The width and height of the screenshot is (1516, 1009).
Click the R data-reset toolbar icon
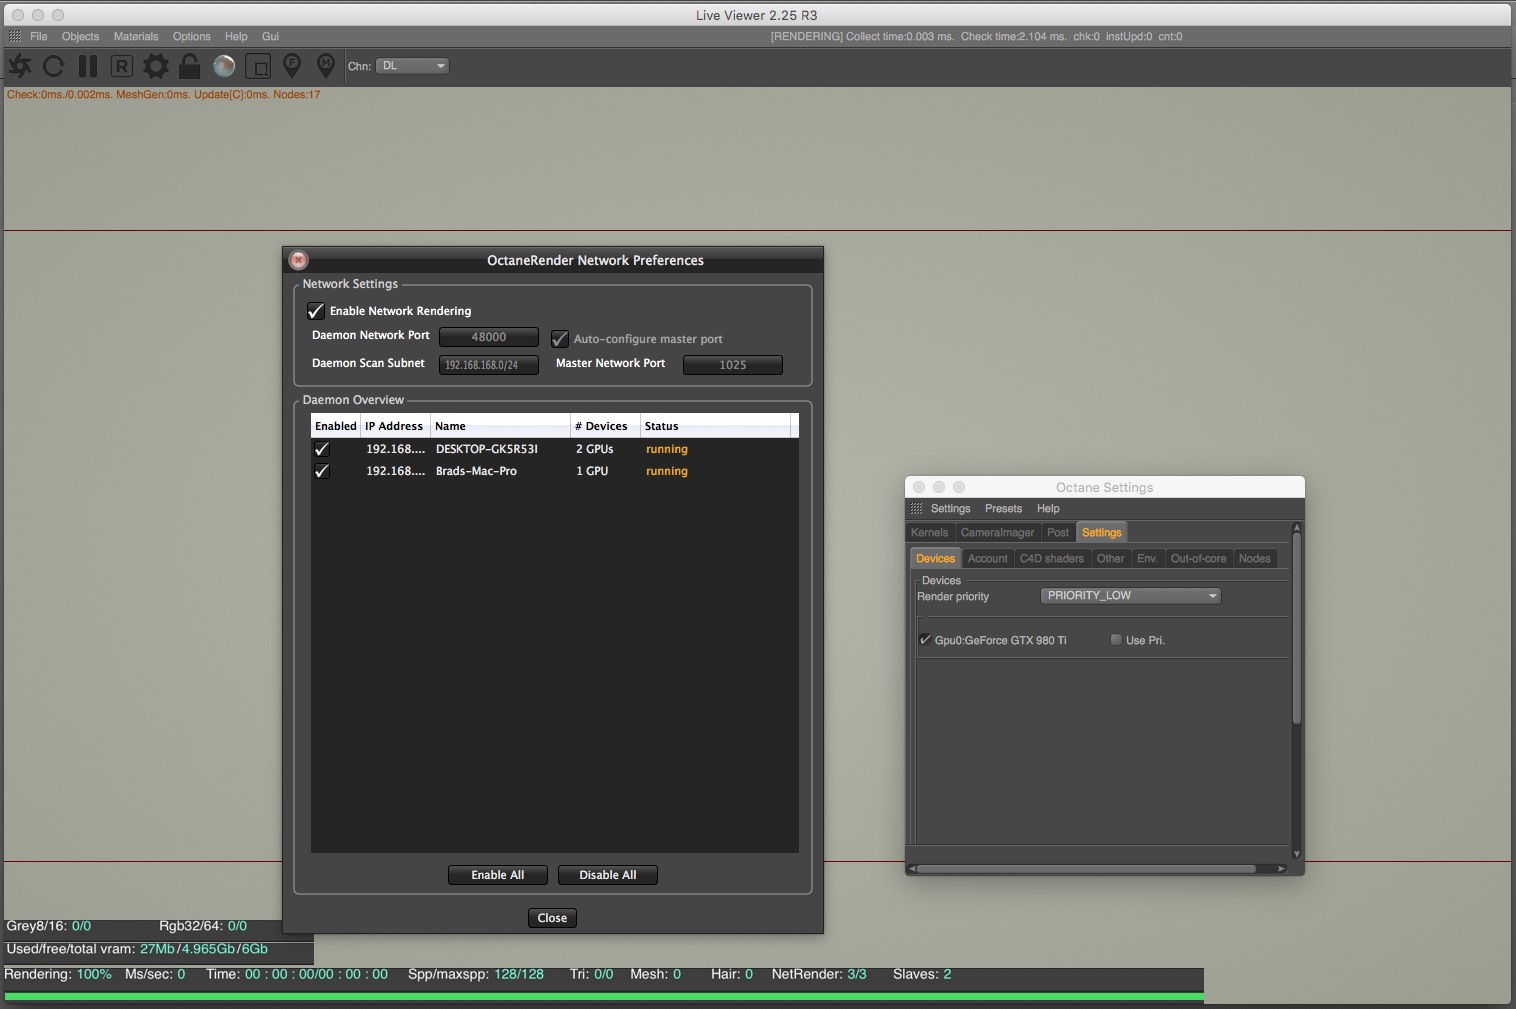click(121, 66)
